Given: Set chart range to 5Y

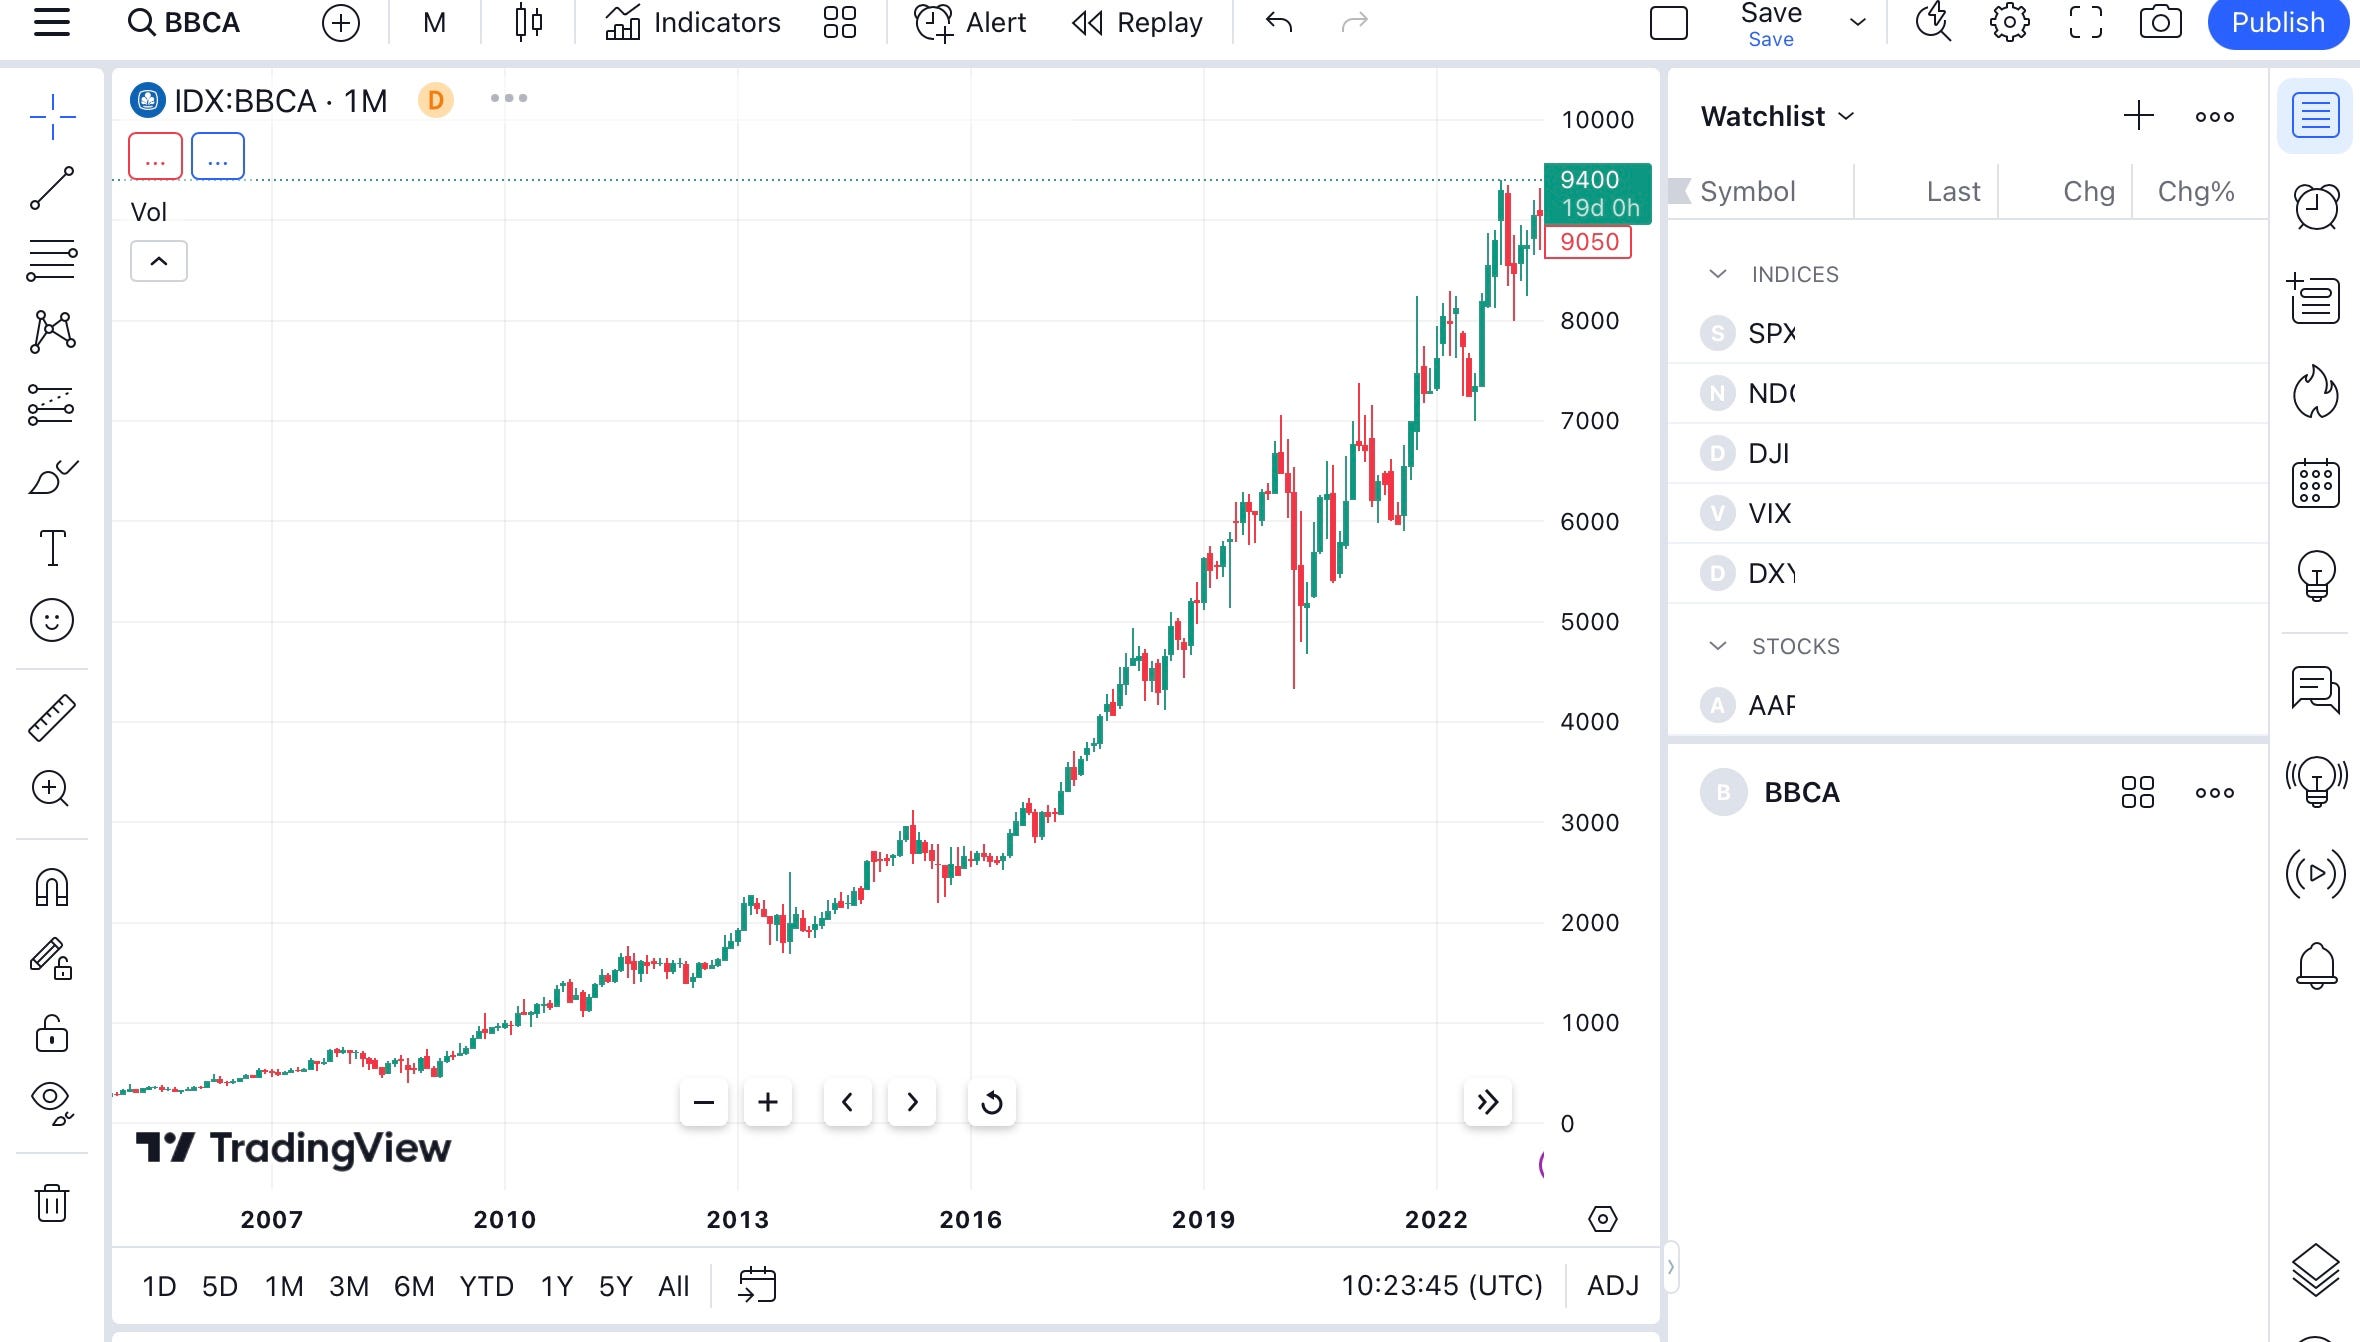Looking at the screenshot, I should tap(615, 1286).
